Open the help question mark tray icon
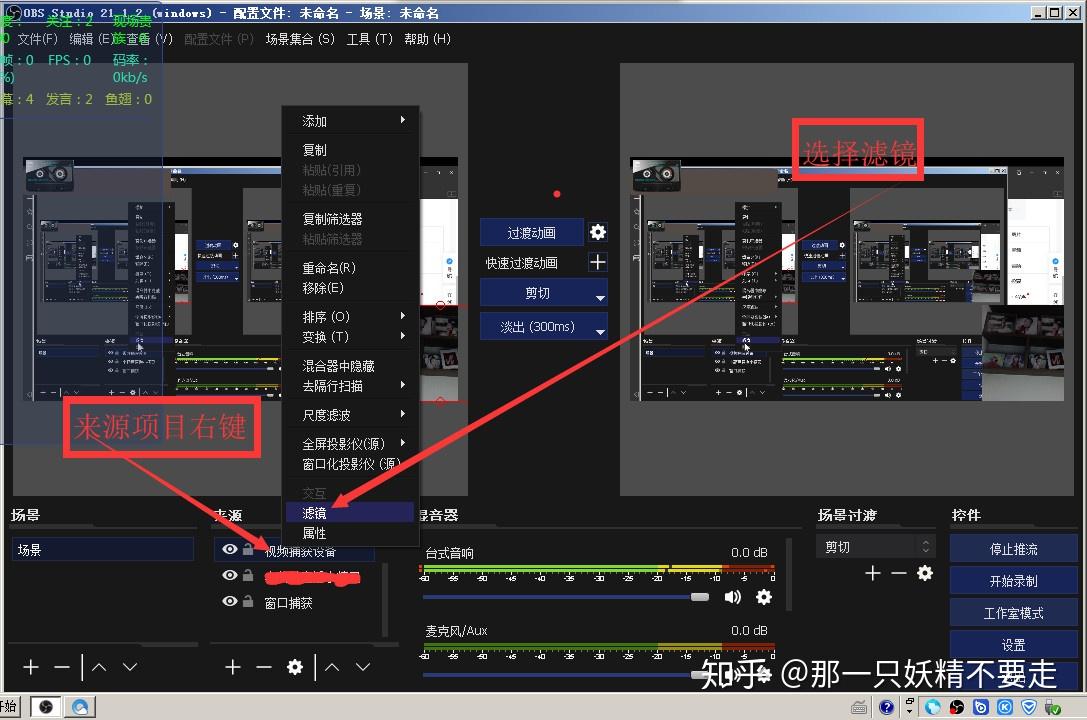Viewport: 1087px width, 720px height. tap(887, 707)
